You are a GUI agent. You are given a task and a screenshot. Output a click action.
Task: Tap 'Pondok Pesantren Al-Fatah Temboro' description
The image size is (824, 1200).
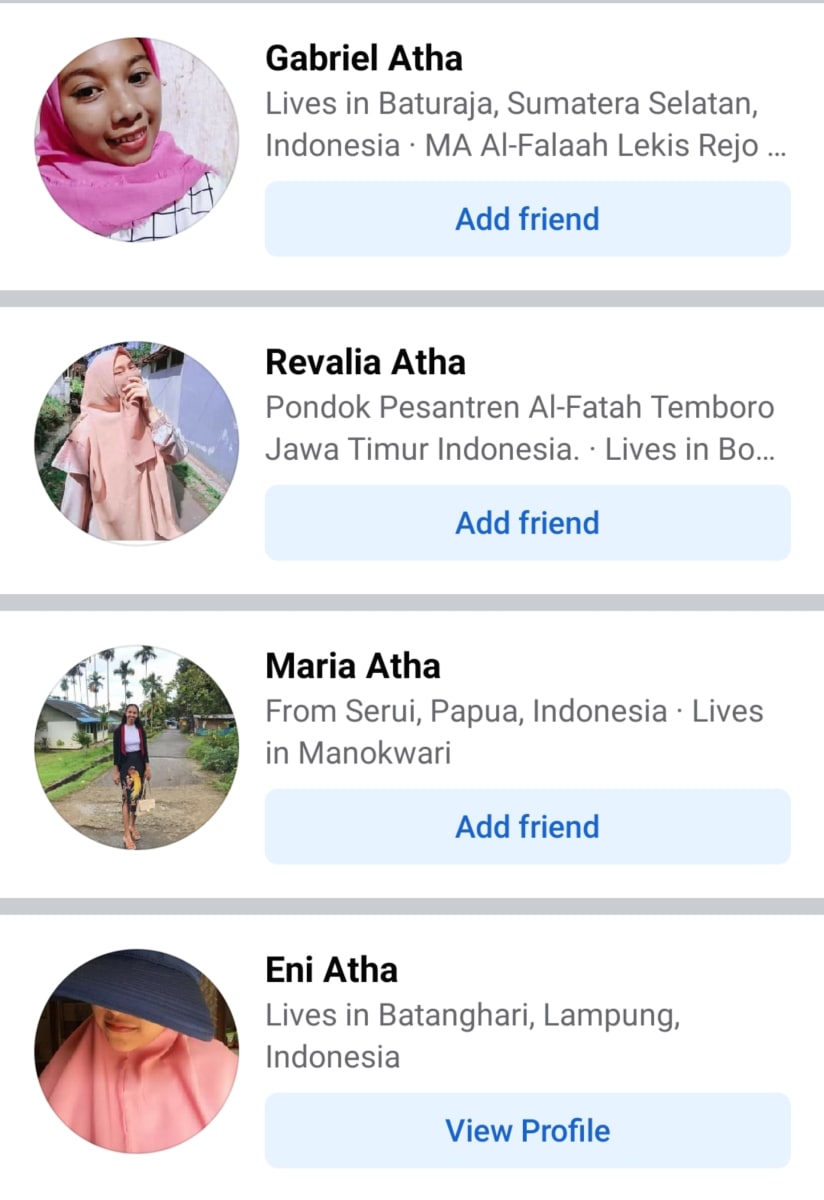520,408
